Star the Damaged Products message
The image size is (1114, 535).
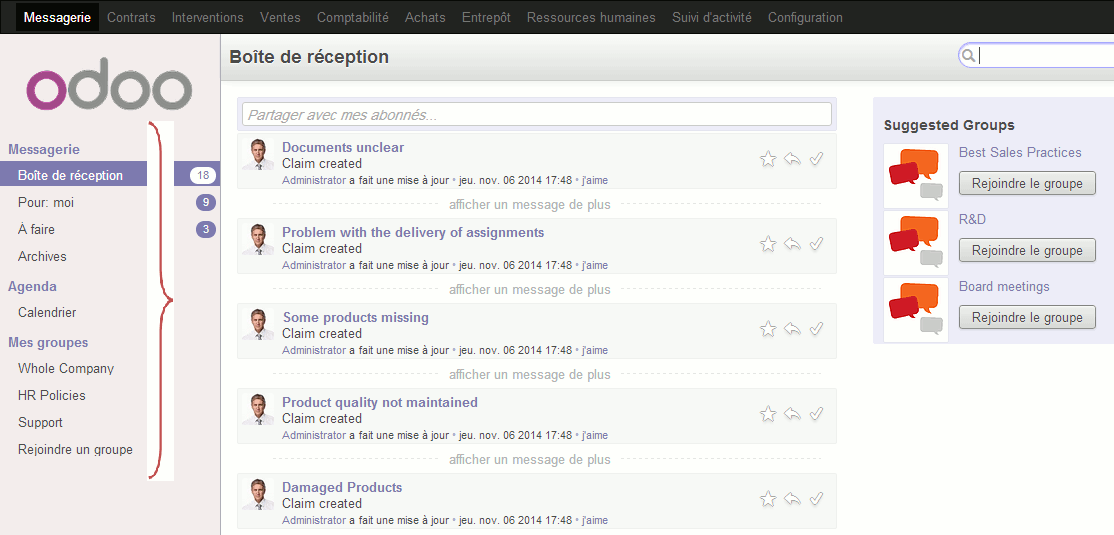[767, 499]
